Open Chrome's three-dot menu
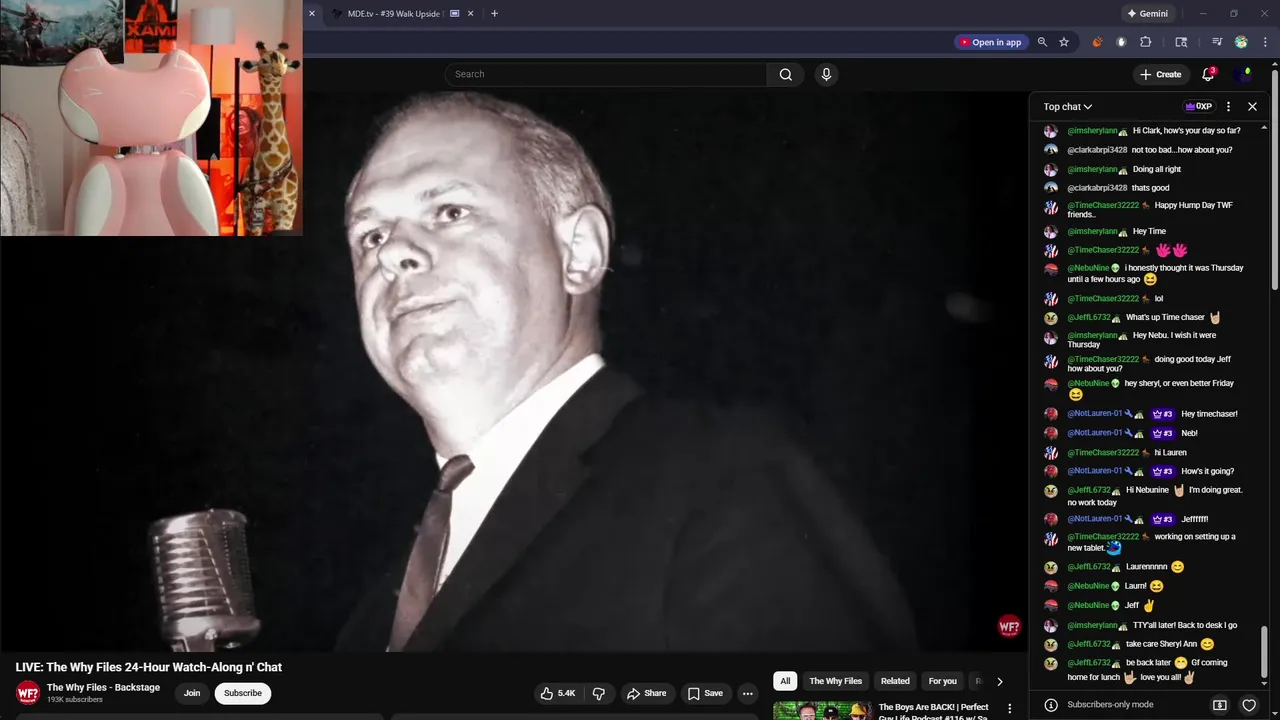Screen dimensions: 1280x720 tap(1264, 42)
